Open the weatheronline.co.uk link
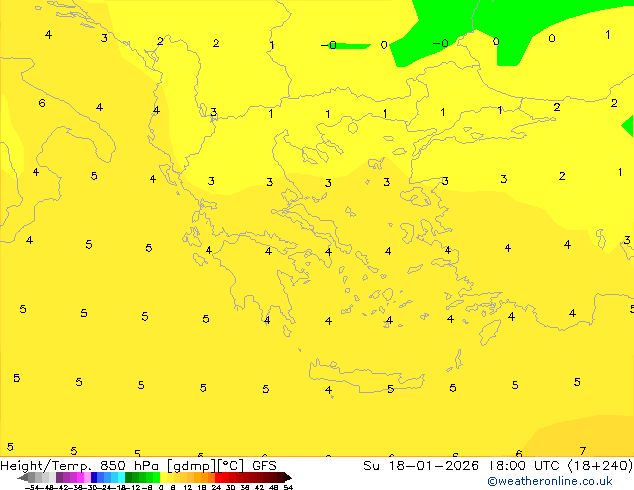The width and height of the screenshot is (634, 490). (x=549, y=481)
